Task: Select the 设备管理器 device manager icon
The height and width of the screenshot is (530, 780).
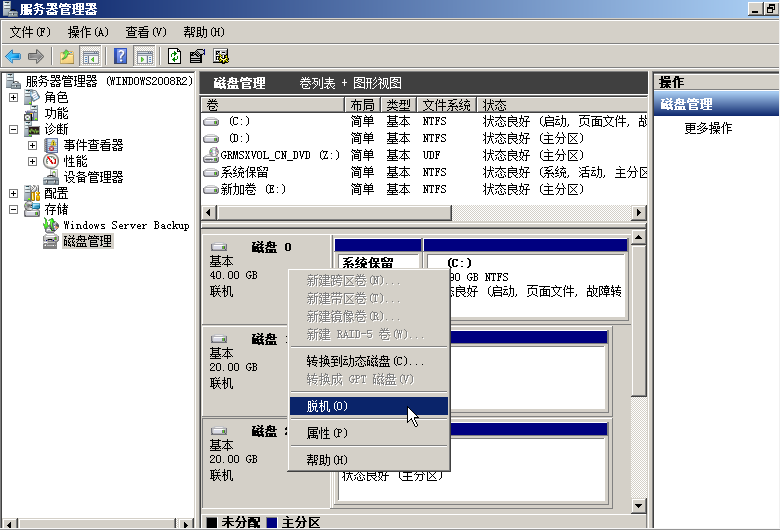Action: coord(51,177)
